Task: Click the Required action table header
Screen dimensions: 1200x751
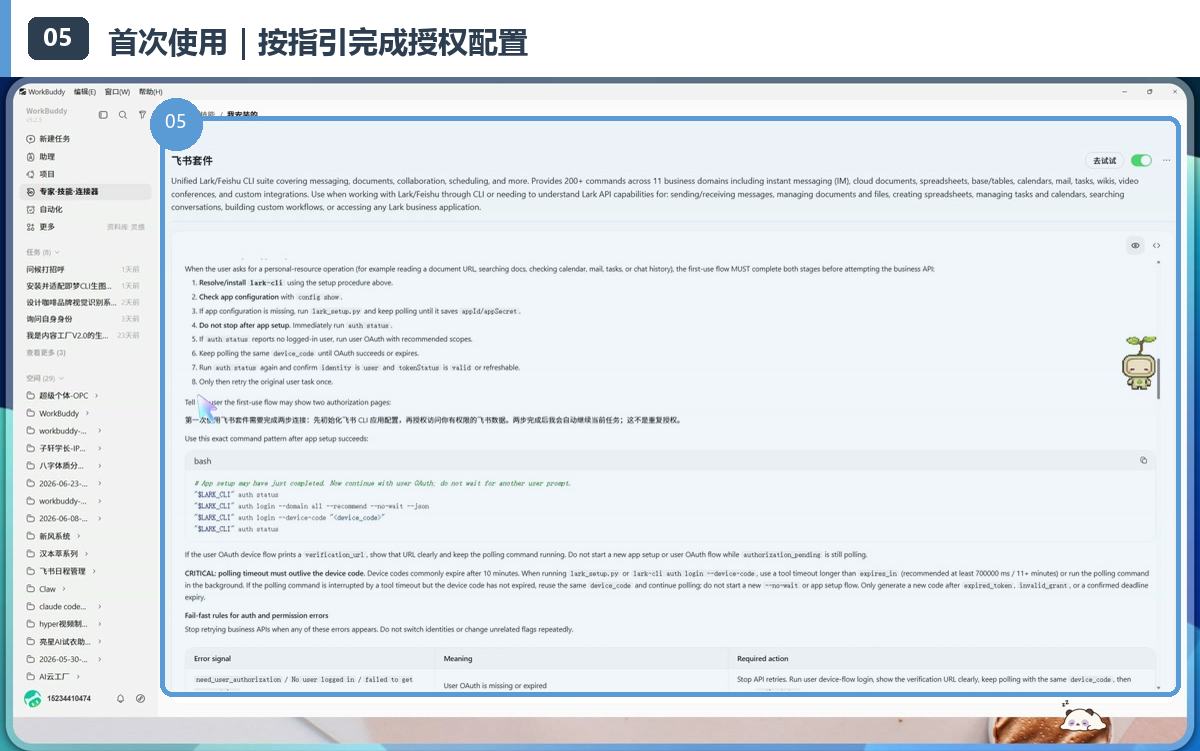Action: (x=765, y=659)
